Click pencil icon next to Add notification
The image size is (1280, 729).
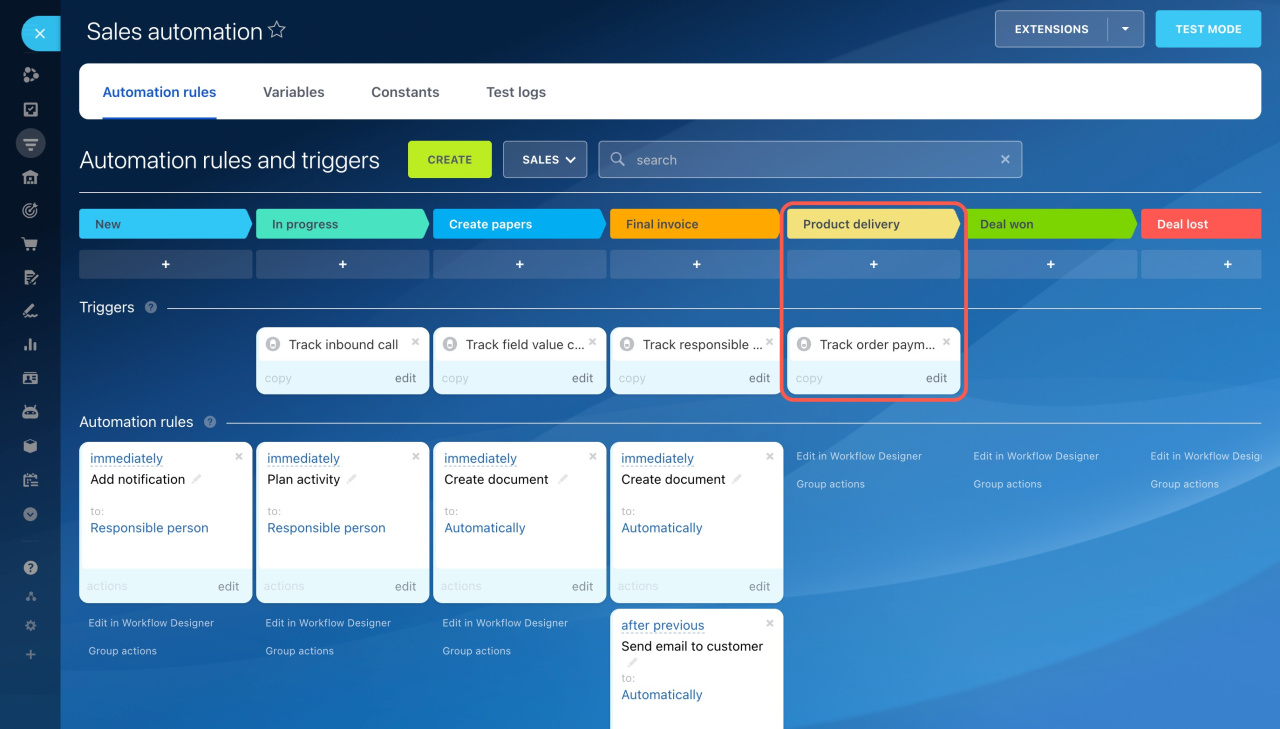tap(197, 479)
